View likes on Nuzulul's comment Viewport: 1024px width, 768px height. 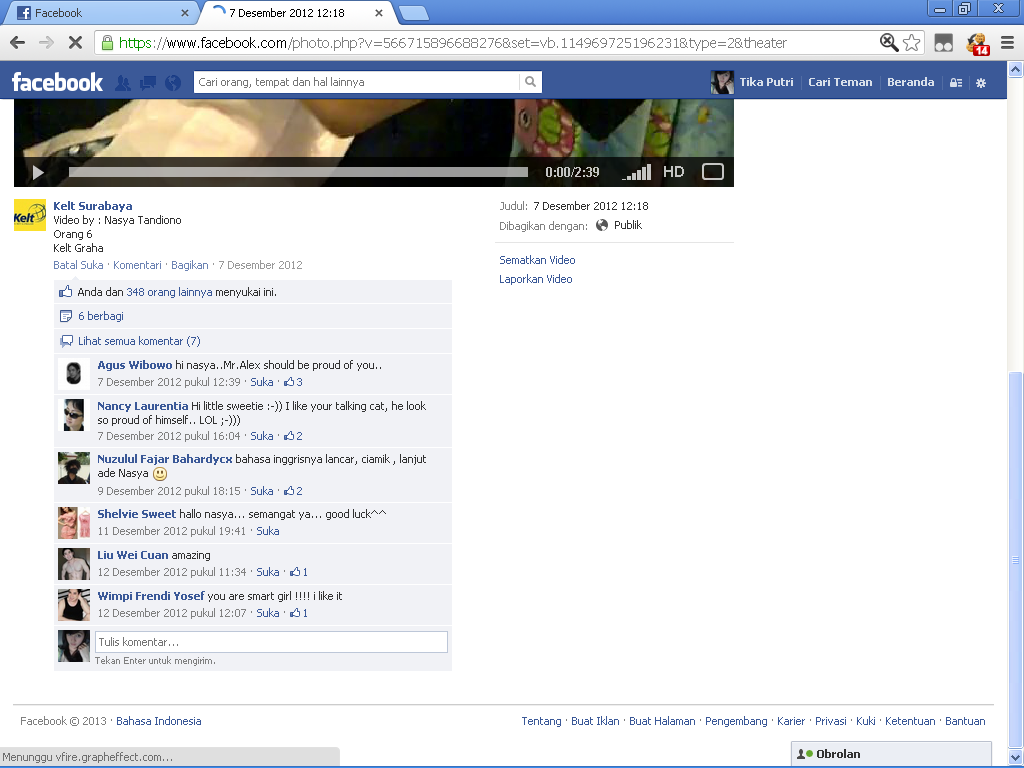coord(293,491)
